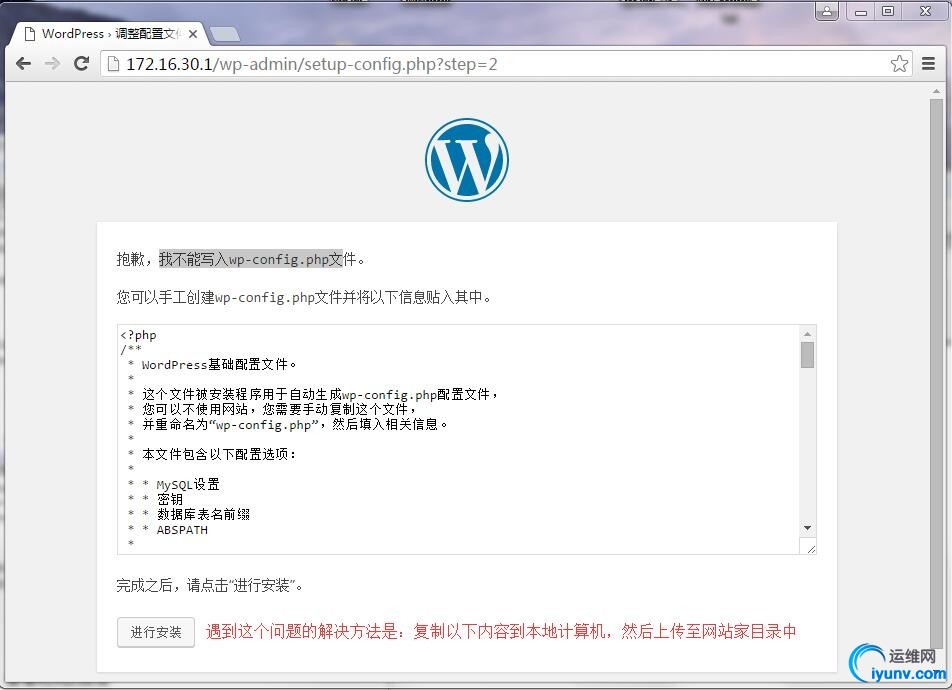Image resolution: width=952 pixels, height=690 pixels.
Task: Click inside the wp-config.php code textarea
Action: (x=458, y=439)
